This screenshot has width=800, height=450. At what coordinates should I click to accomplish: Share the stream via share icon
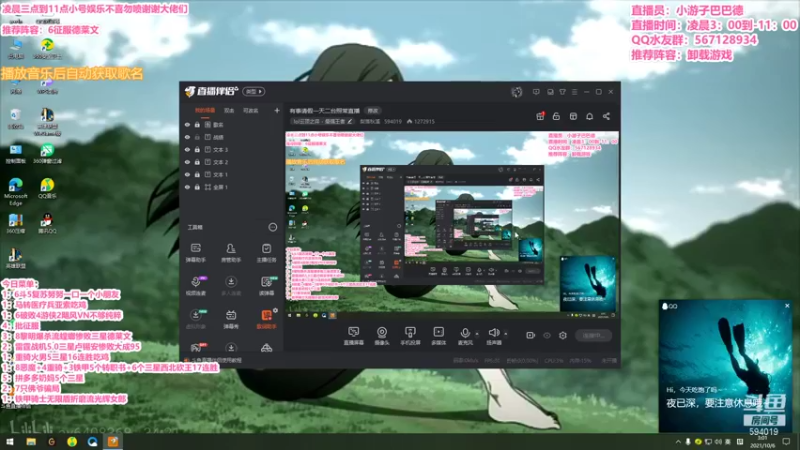tap(606, 116)
